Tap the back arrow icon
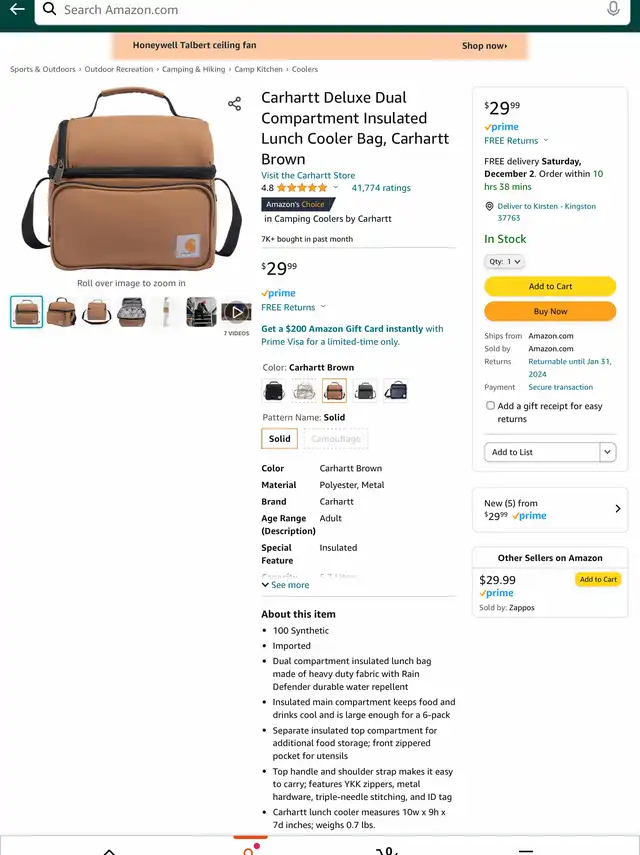The image size is (640, 855). 17,9
